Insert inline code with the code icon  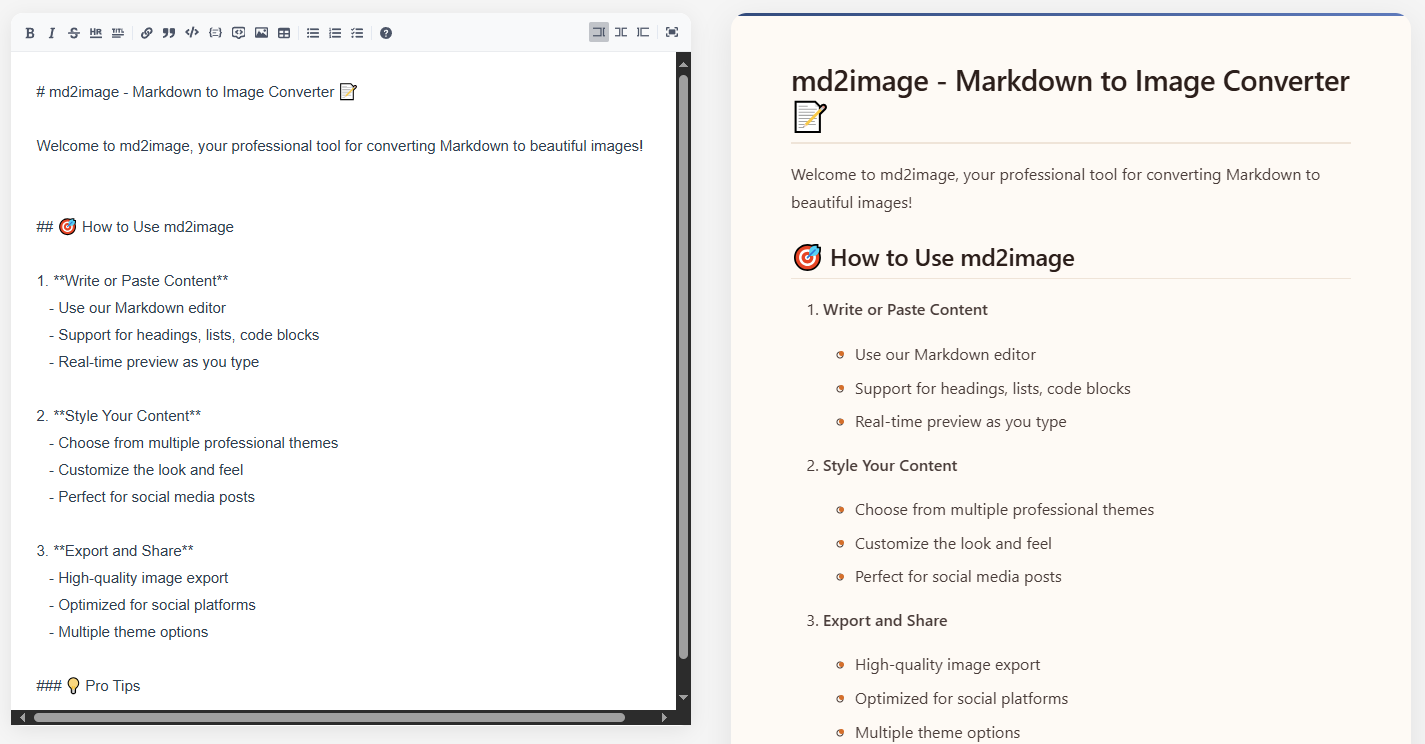tap(192, 33)
